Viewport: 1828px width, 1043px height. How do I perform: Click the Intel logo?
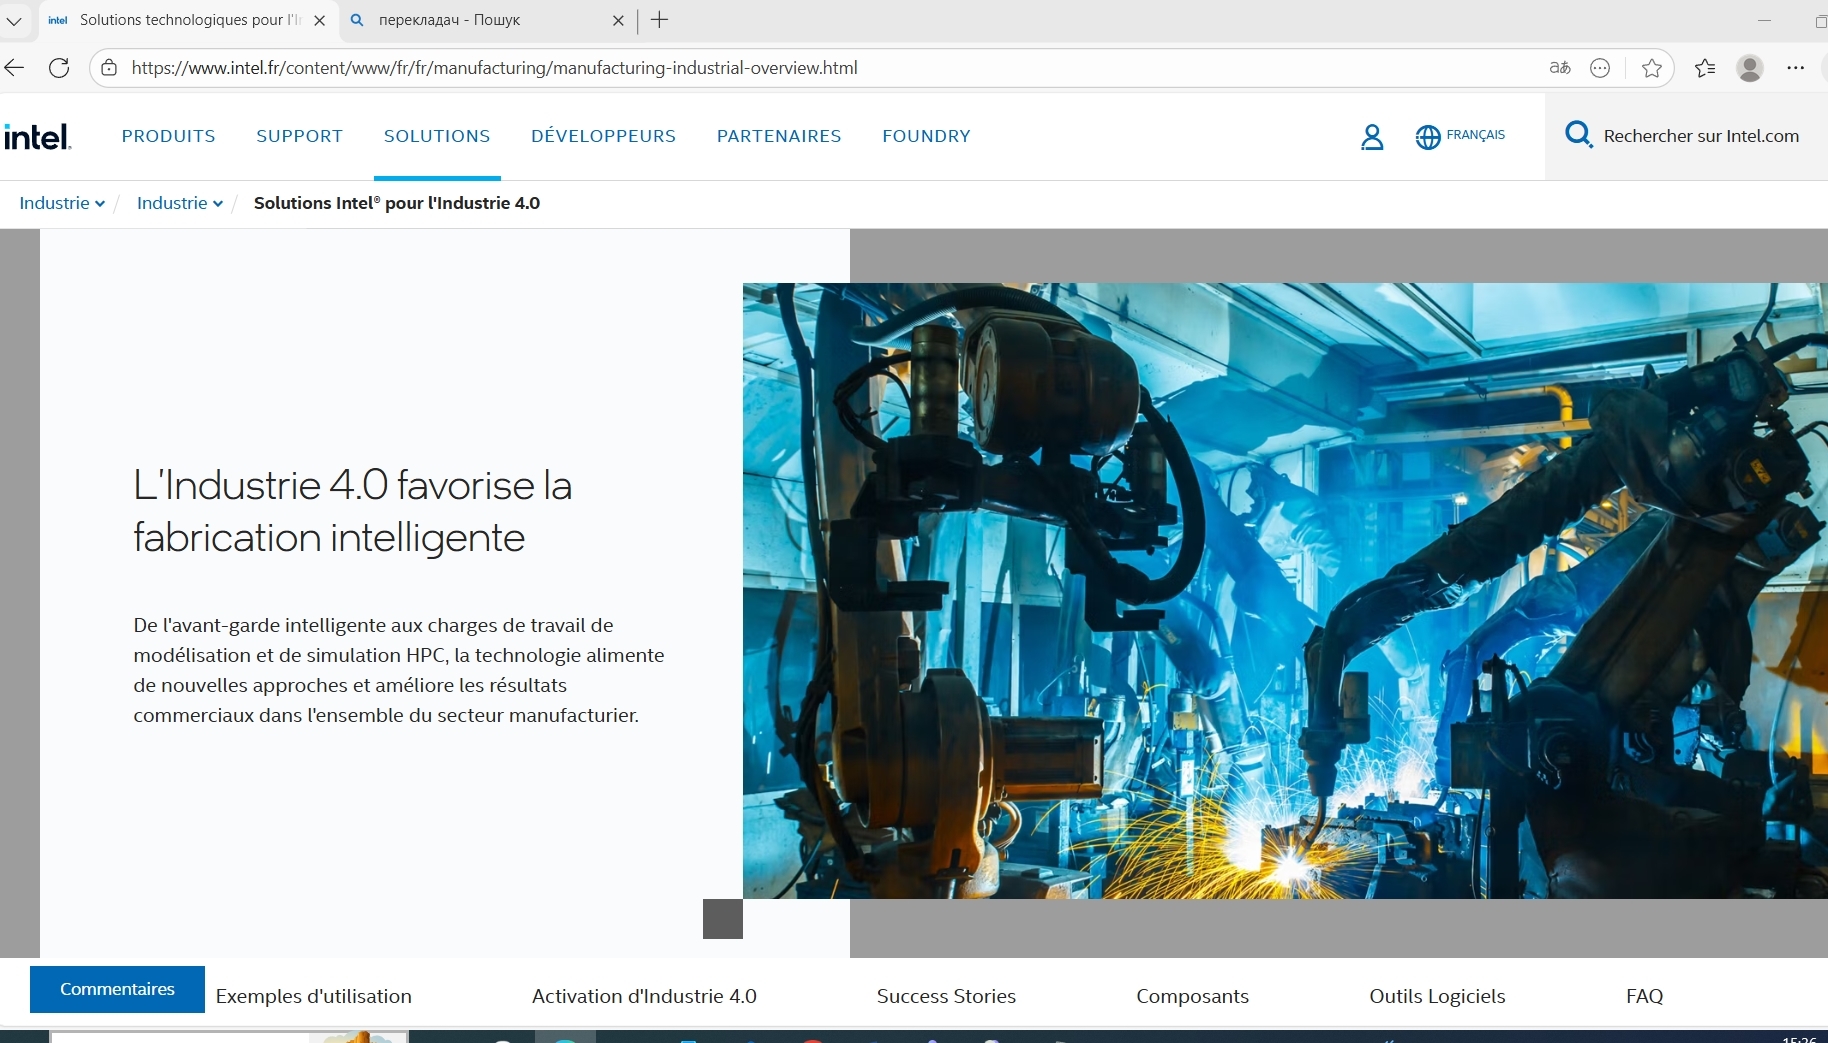37,137
